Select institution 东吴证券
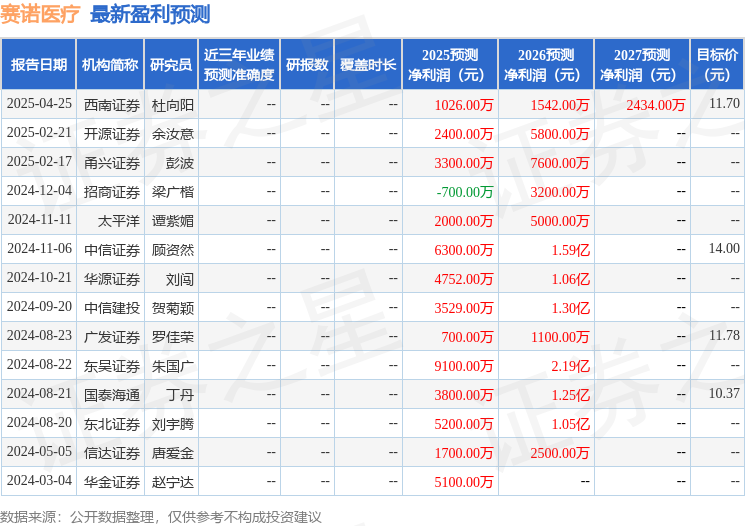This screenshot has width=745, height=526. point(112,366)
